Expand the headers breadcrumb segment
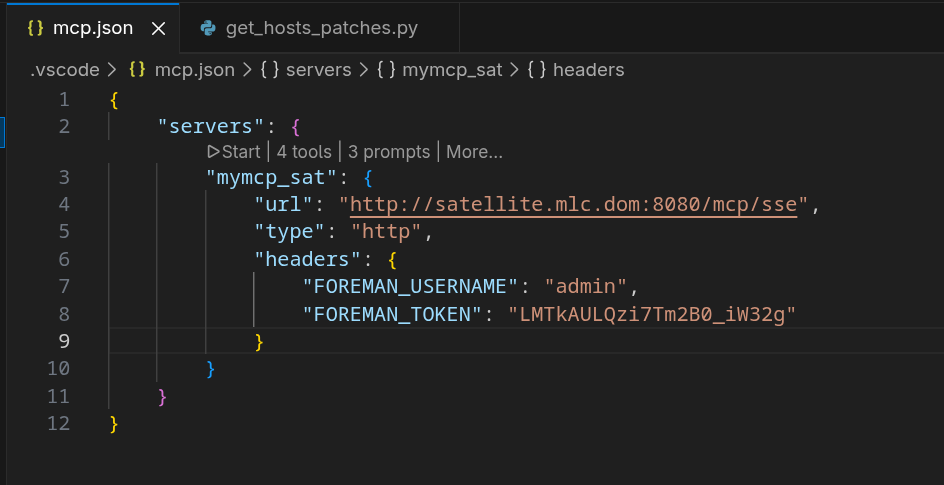 click(588, 70)
